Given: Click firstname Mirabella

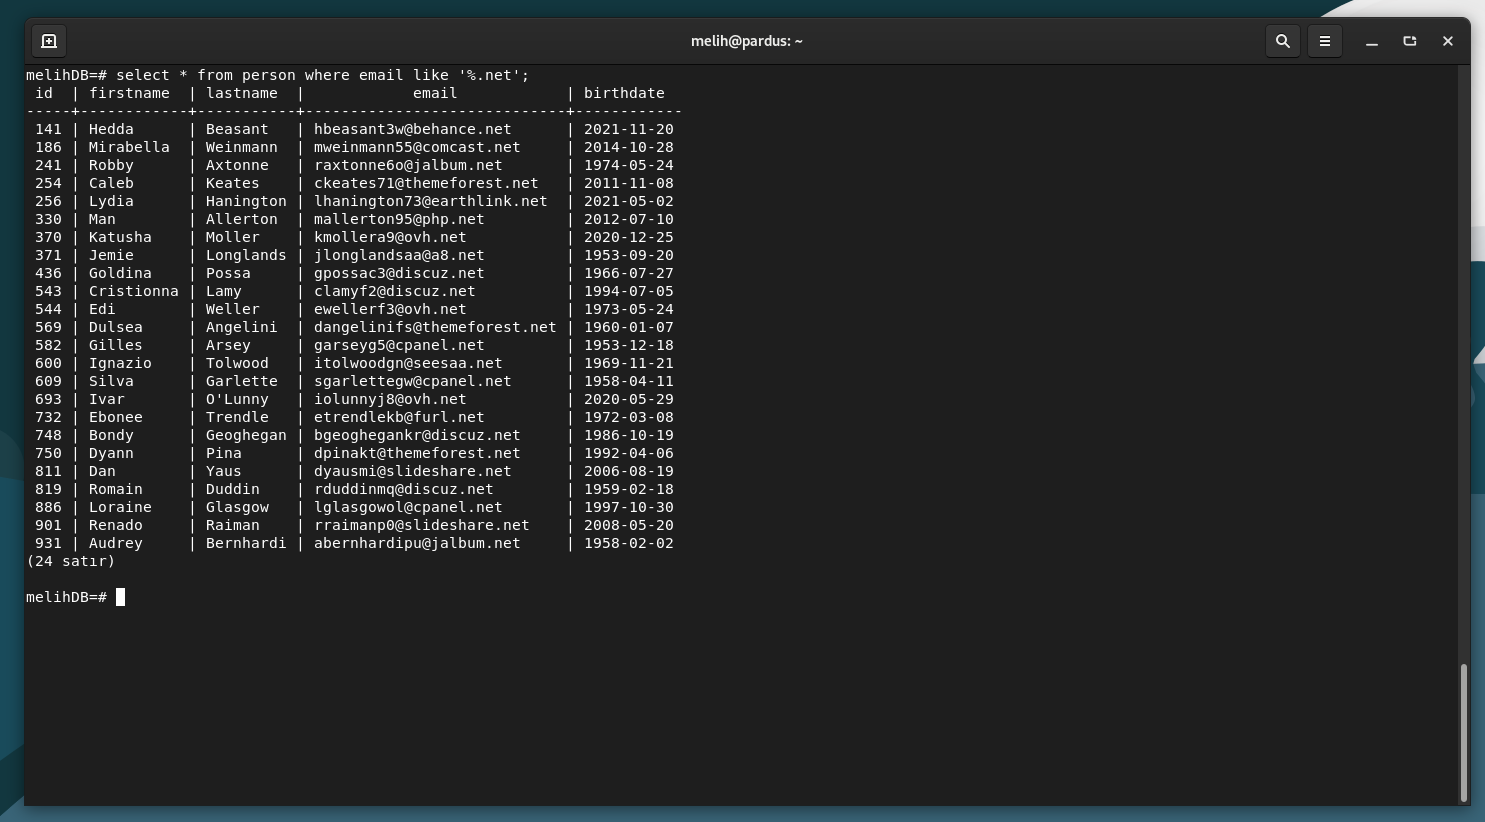Looking at the screenshot, I should coord(129,147).
